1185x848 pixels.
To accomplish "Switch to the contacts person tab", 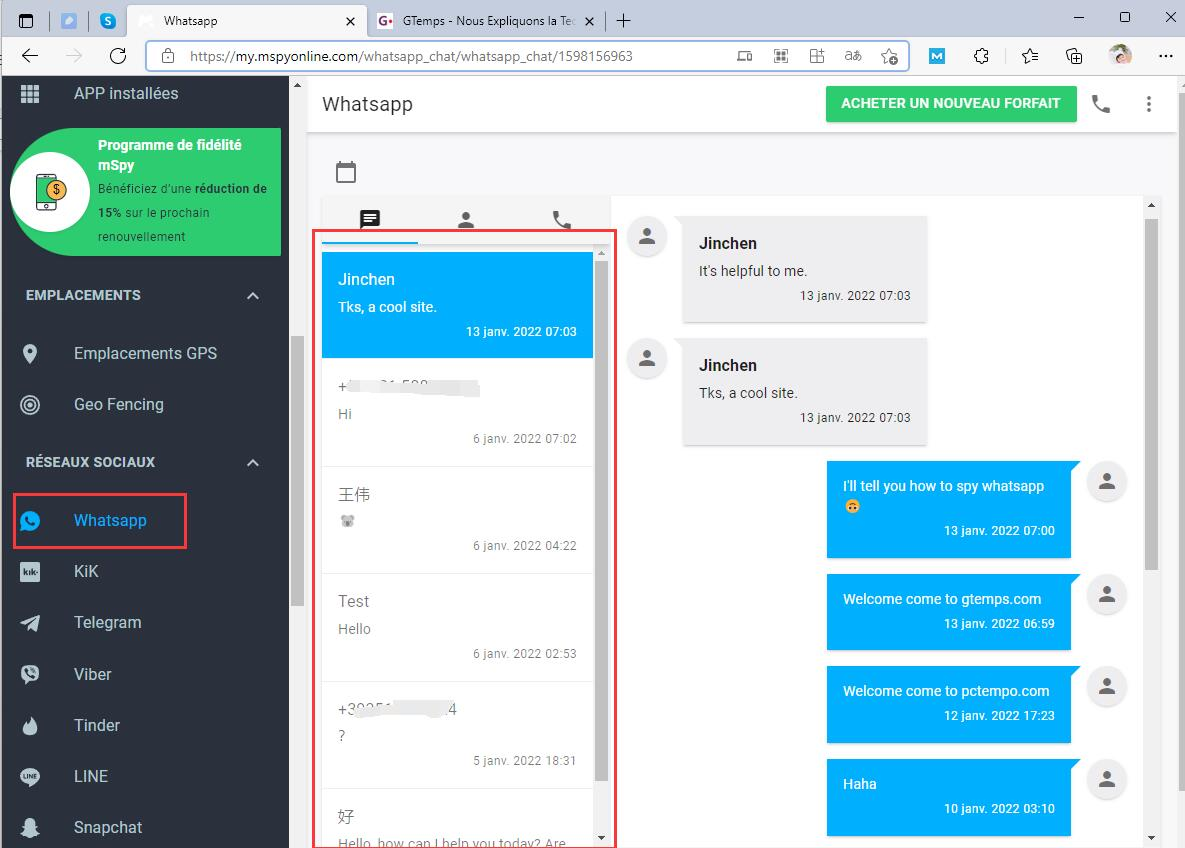I will (466, 220).
